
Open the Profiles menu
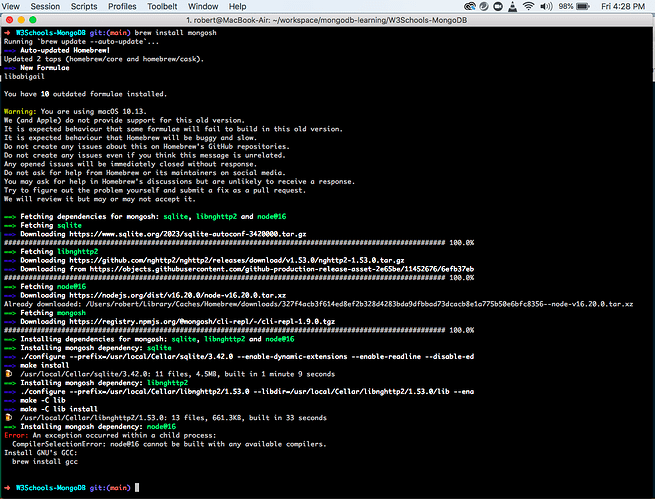[122, 6]
